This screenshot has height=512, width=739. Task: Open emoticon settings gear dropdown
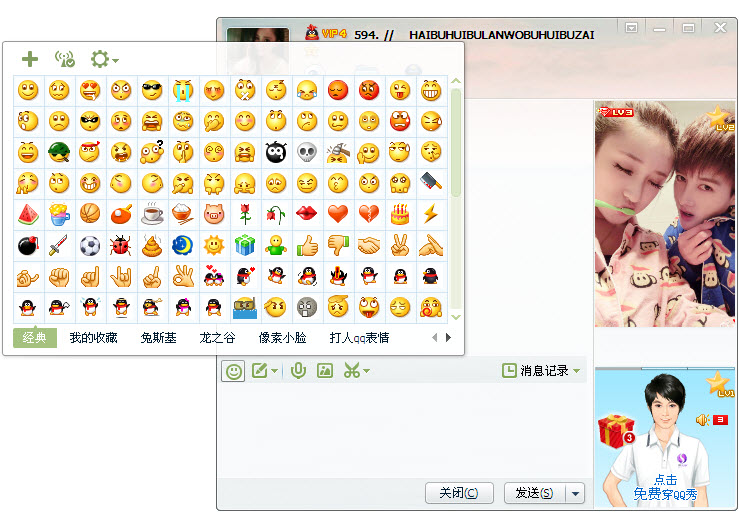[104, 59]
